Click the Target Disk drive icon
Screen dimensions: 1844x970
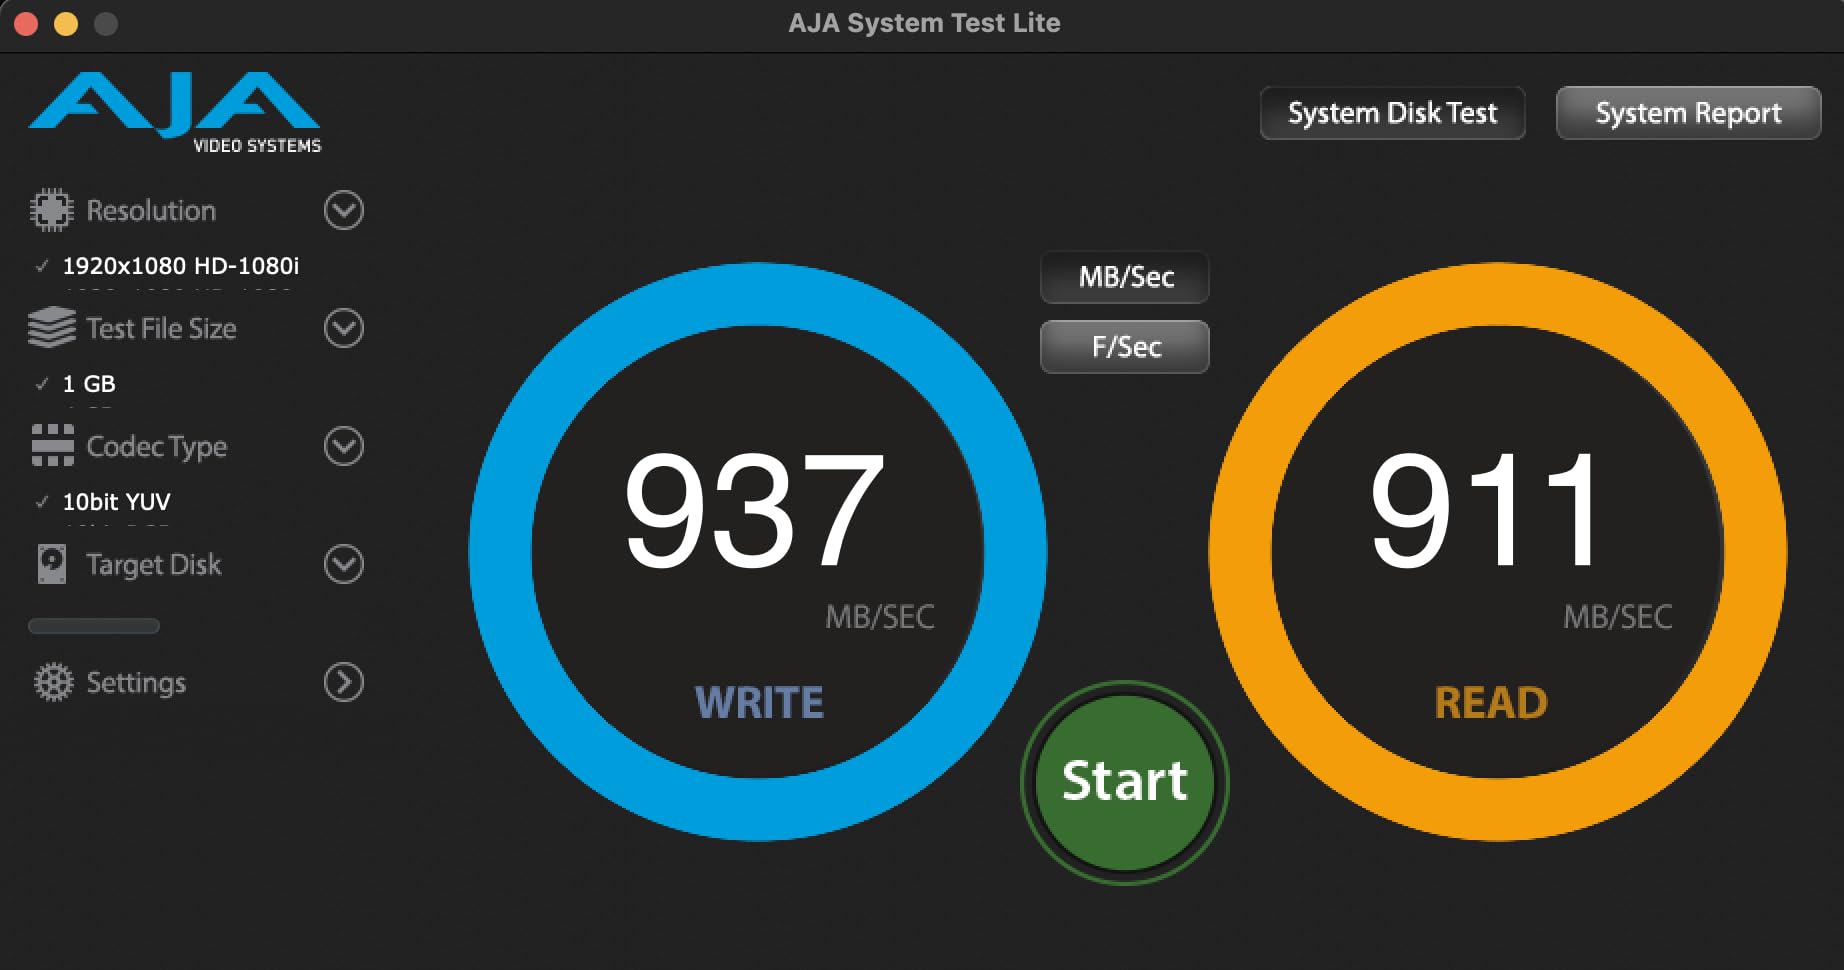tap(51, 564)
